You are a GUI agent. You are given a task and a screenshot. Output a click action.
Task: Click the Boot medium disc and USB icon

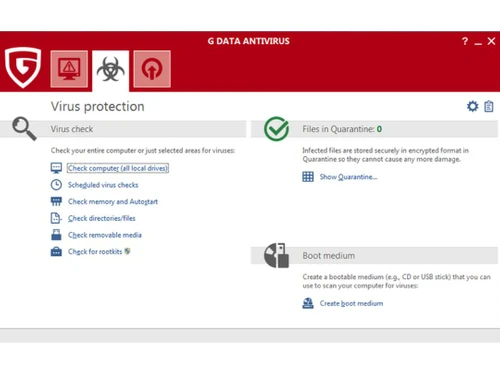point(276,255)
